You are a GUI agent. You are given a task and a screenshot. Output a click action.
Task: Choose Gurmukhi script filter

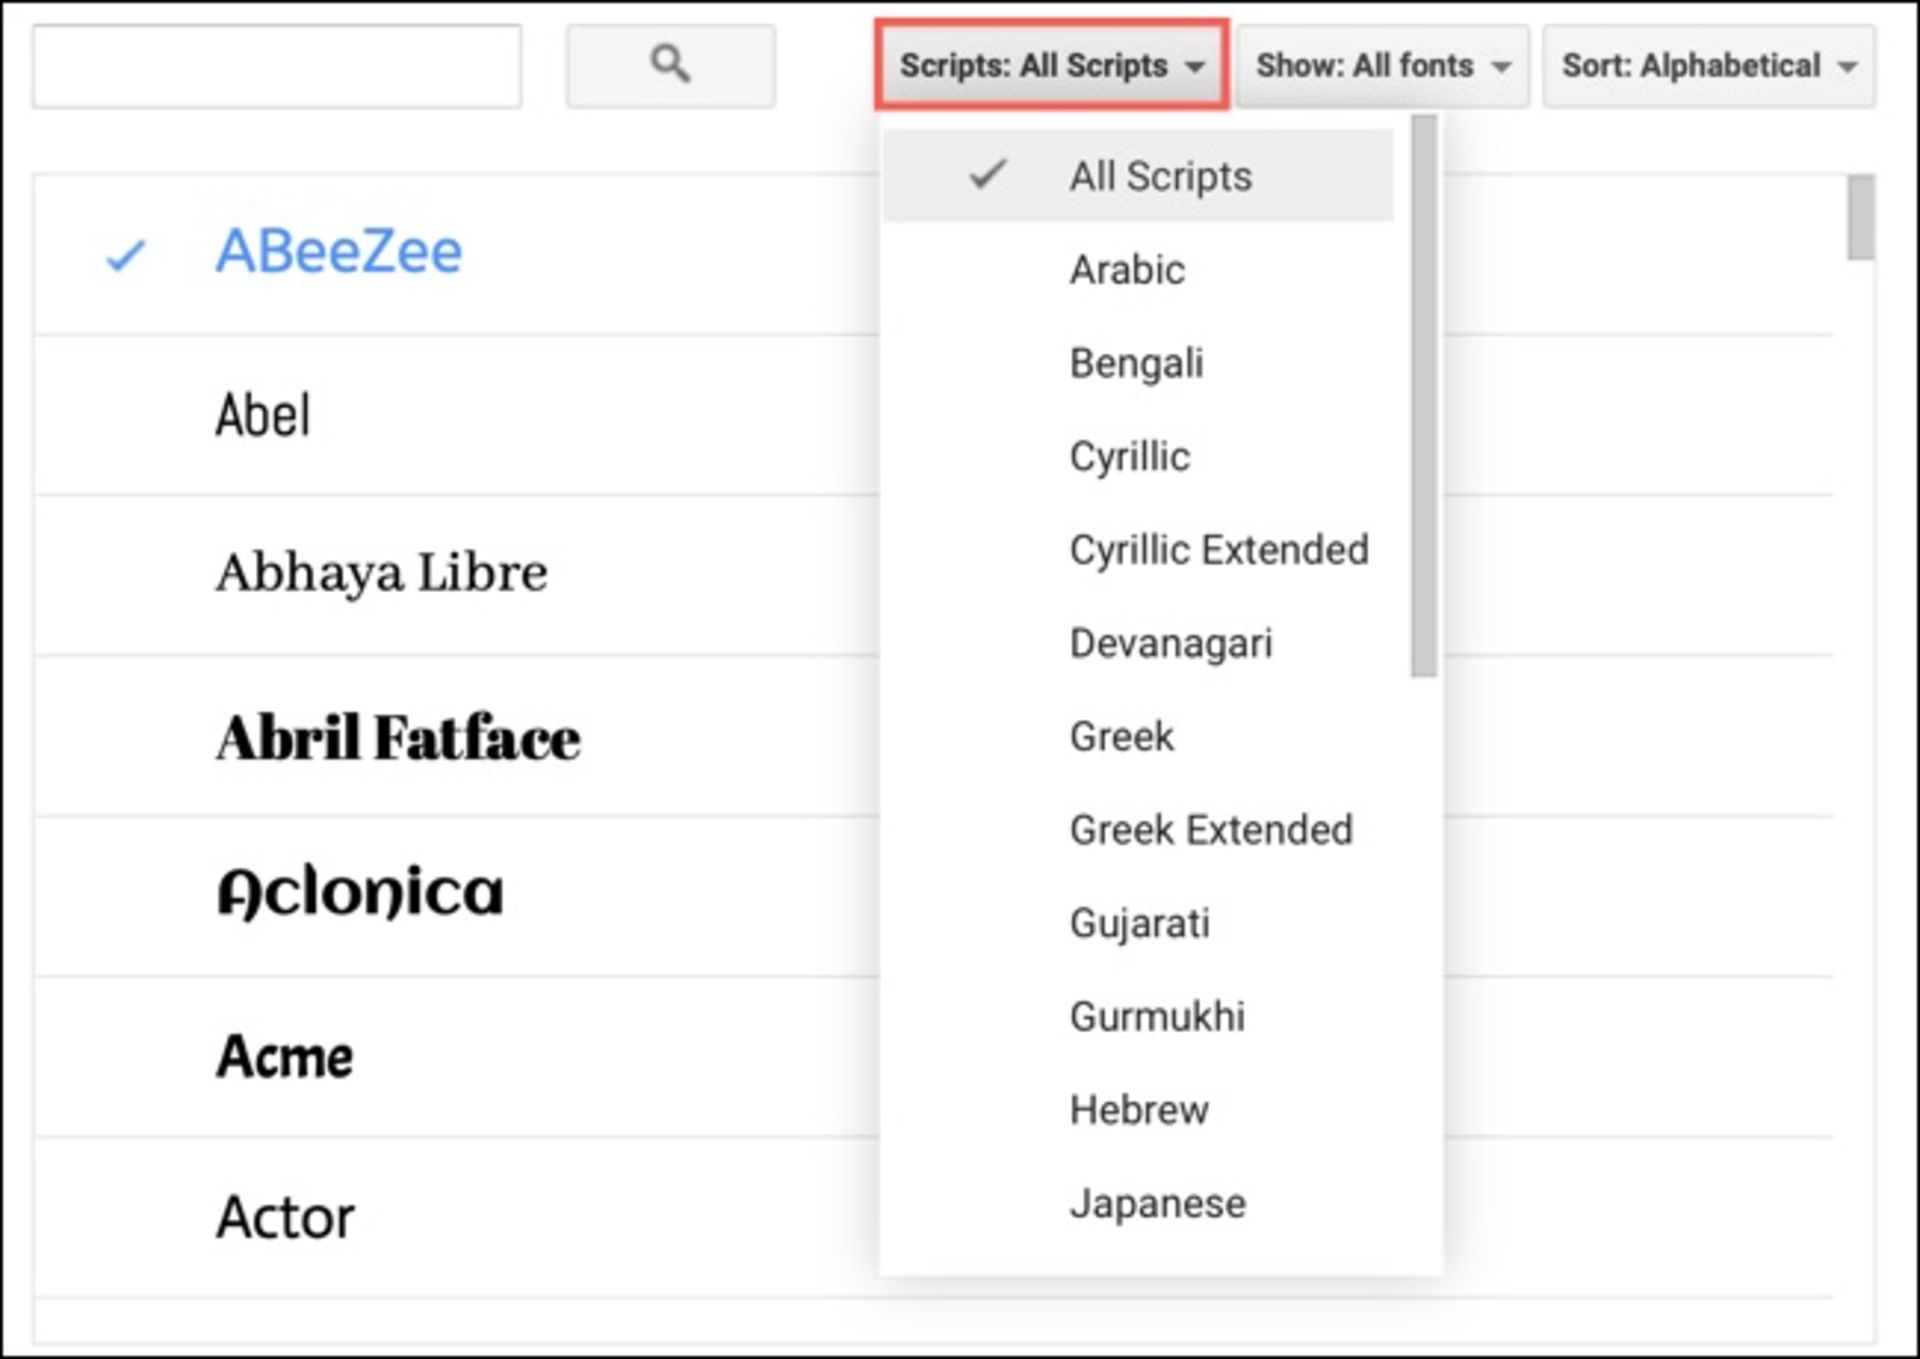[x=1158, y=1016]
